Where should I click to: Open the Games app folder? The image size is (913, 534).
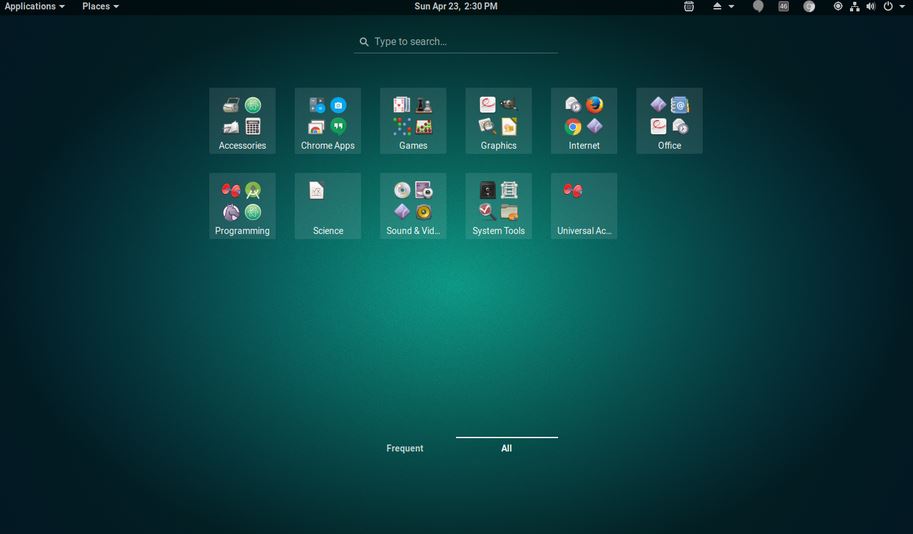[413, 121]
